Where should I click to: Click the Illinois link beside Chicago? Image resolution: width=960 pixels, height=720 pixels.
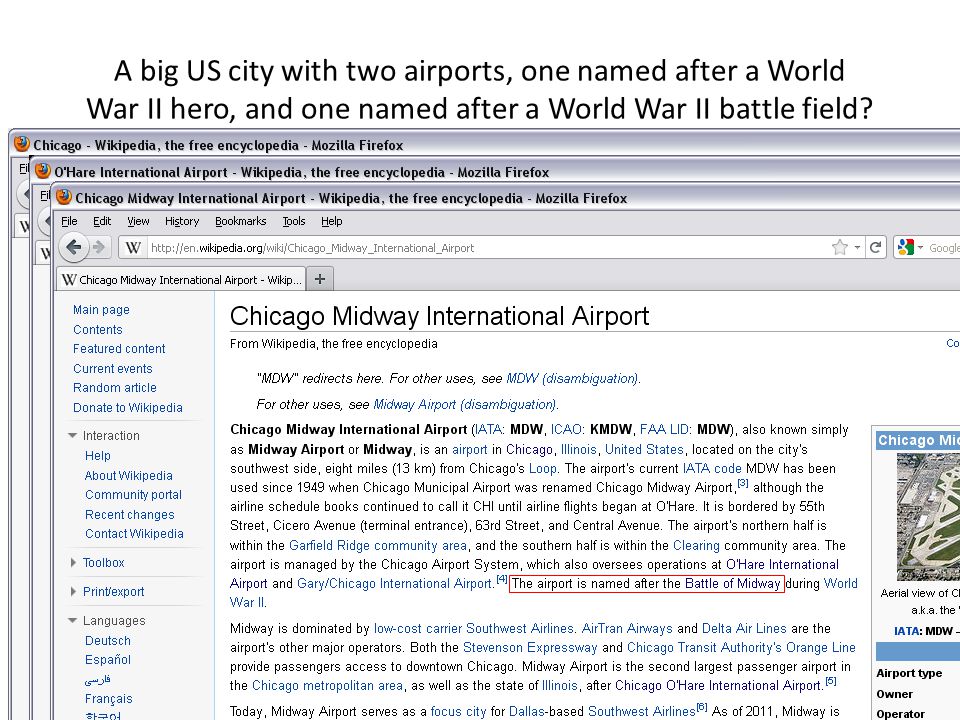pos(579,449)
